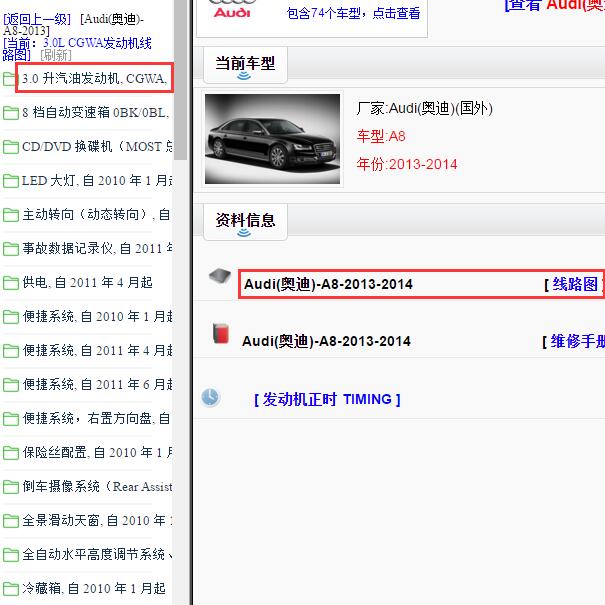Image resolution: width=605 pixels, height=605 pixels.
Task: Click 查看 Audi(奥迪) link at top right
Action: click(554, 5)
